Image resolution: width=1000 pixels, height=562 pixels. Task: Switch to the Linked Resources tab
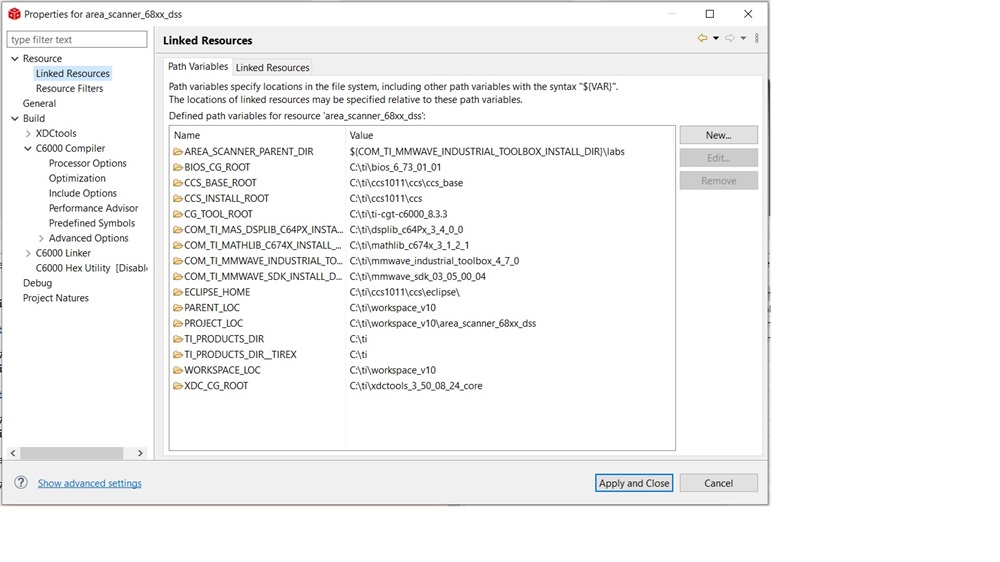[272, 67]
